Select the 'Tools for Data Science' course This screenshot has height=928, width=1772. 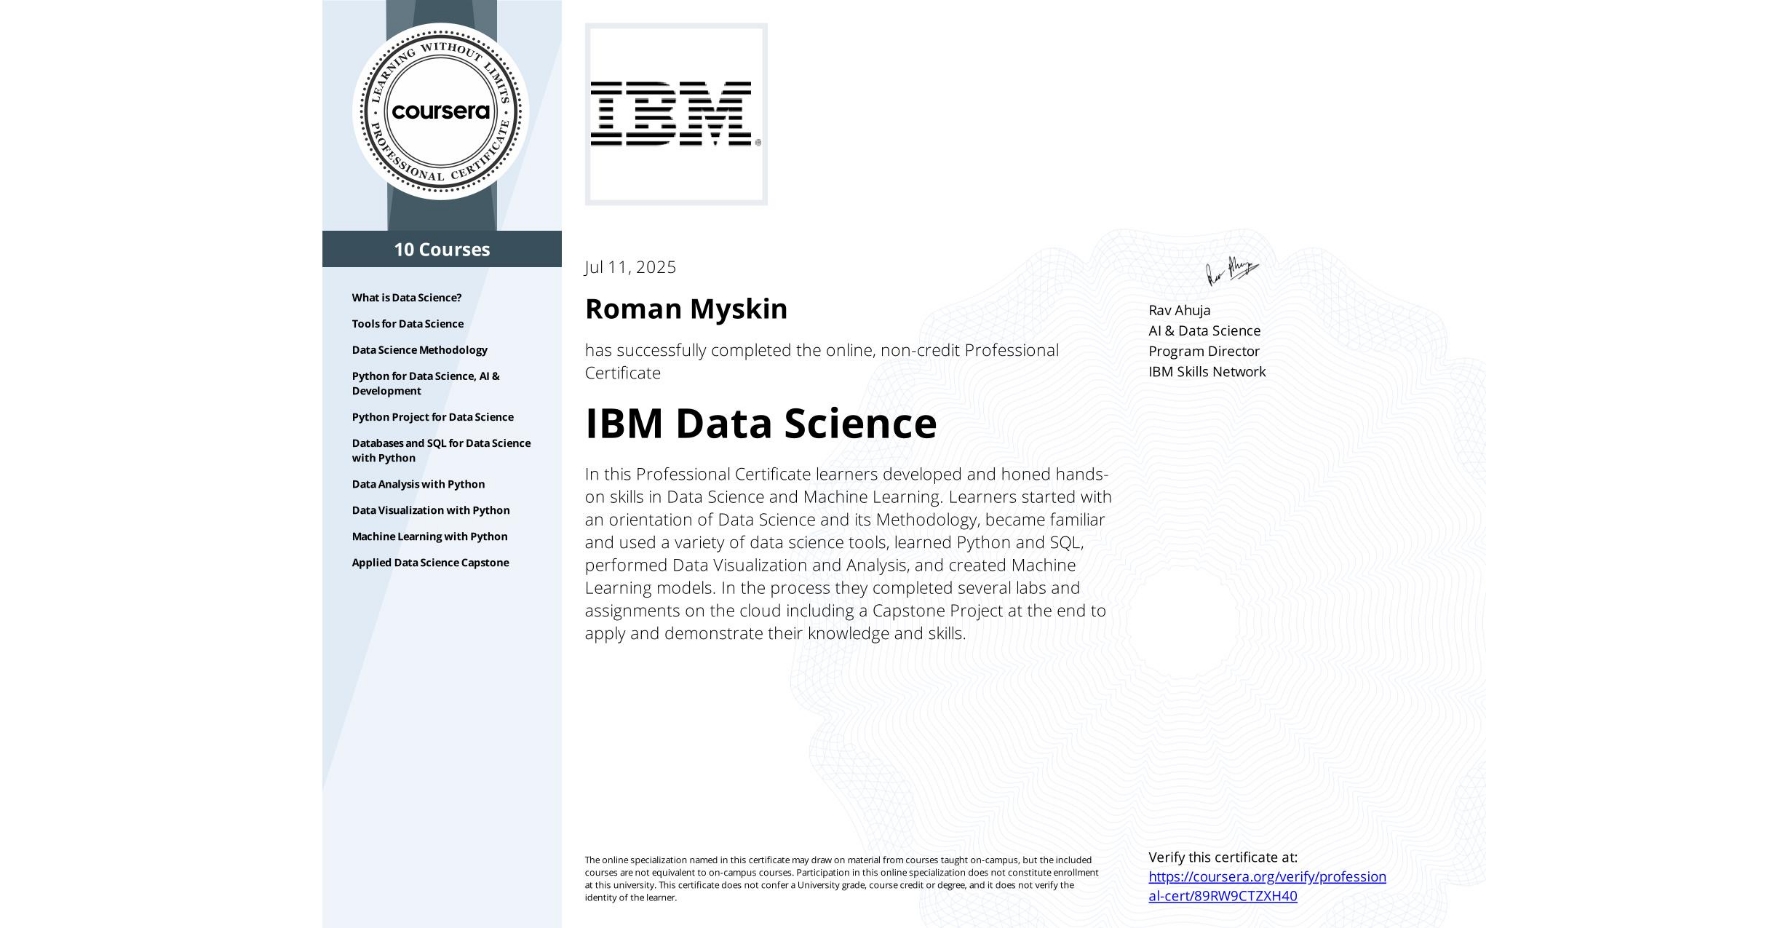click(x=407, y=324)
